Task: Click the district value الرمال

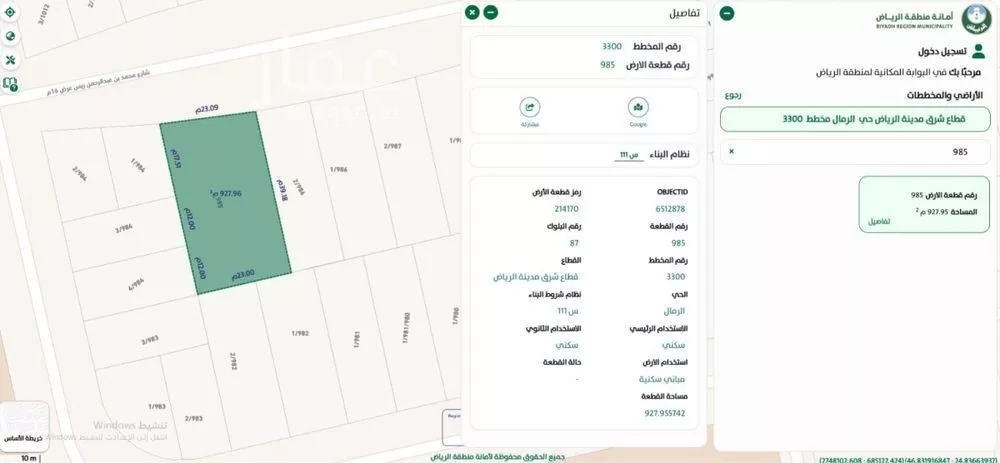Action: (x=674, y=311)
